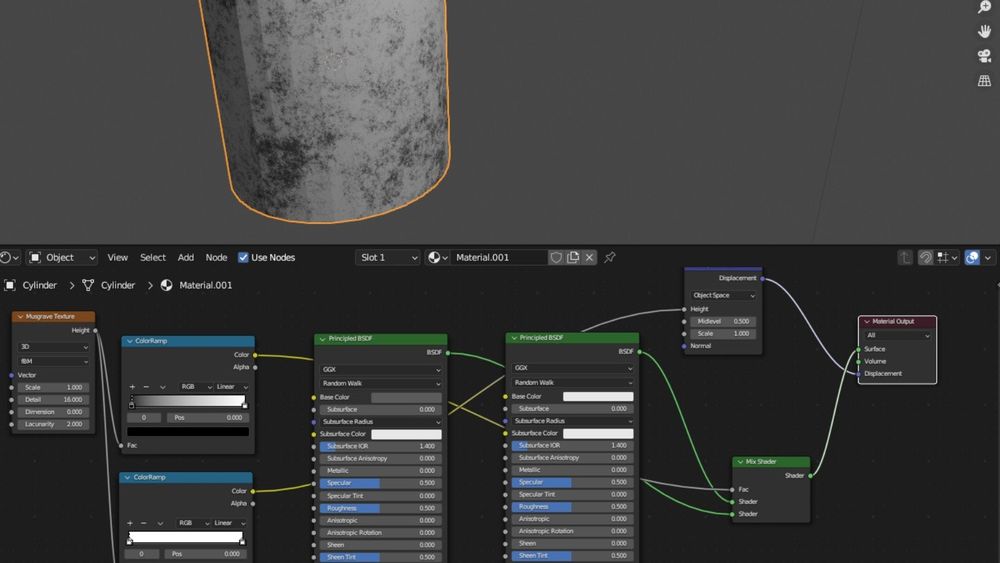The image size is (1000, 563).
Task: Click right Principled BSDF Sheen Tint slider
Action: (x=572, y=556)
